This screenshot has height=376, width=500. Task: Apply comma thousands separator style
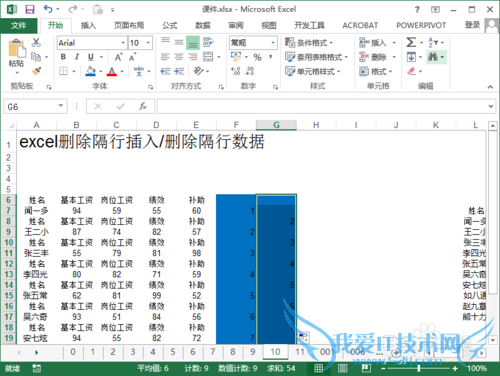tap(271, 57)
